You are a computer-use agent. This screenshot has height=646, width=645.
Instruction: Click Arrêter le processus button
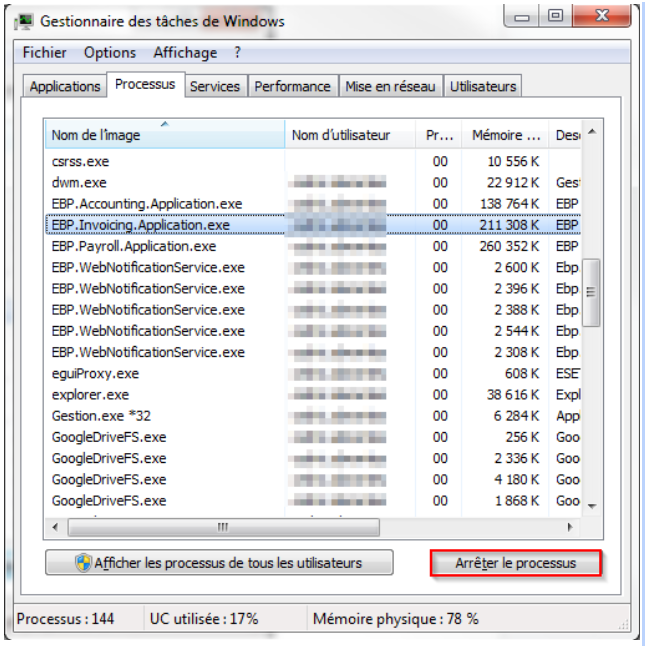click(516, 563)
